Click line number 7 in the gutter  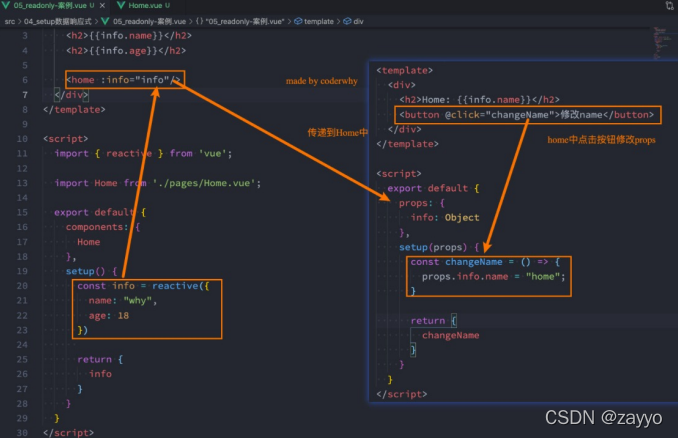click(x=25, y=94)
